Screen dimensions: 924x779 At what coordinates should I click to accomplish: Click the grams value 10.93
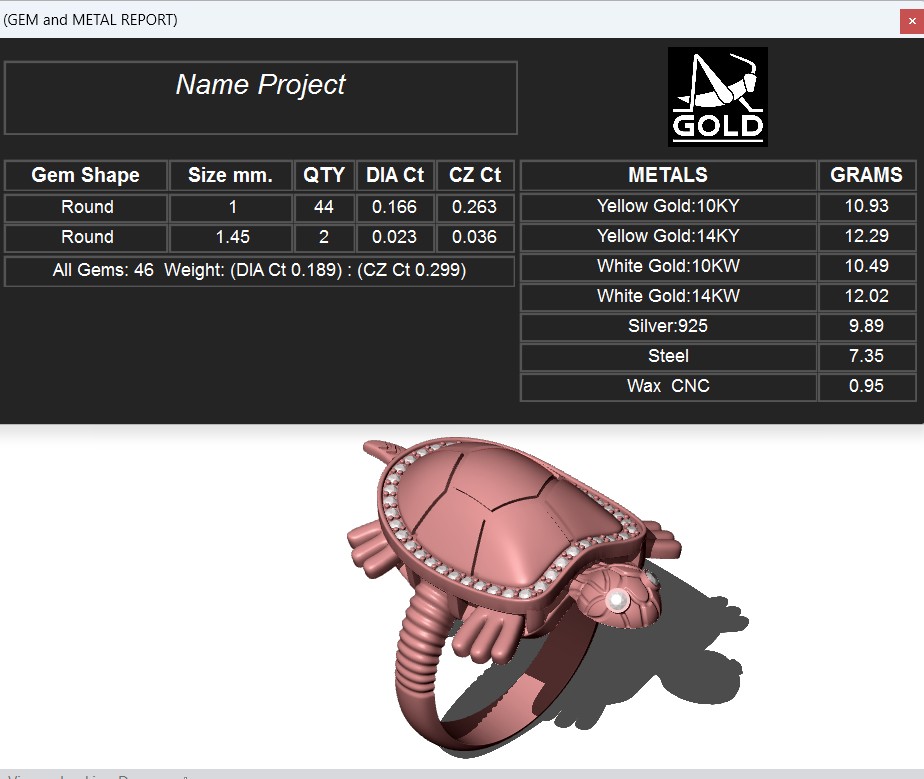867,206
